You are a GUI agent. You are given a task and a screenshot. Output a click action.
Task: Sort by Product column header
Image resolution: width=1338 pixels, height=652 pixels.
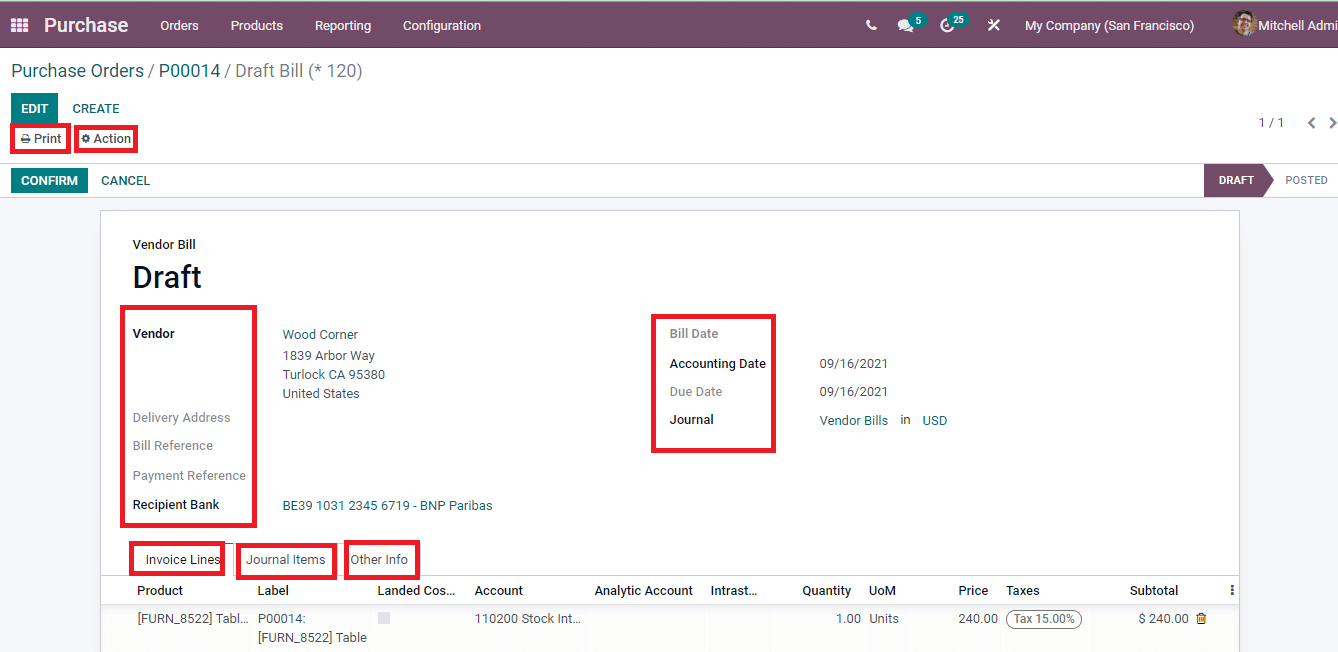(160, 591)
